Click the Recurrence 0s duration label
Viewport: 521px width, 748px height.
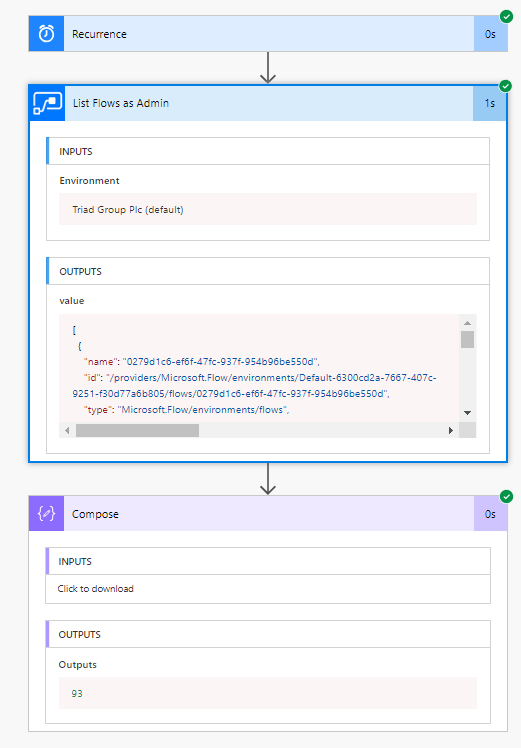click(x=490, y=34)
